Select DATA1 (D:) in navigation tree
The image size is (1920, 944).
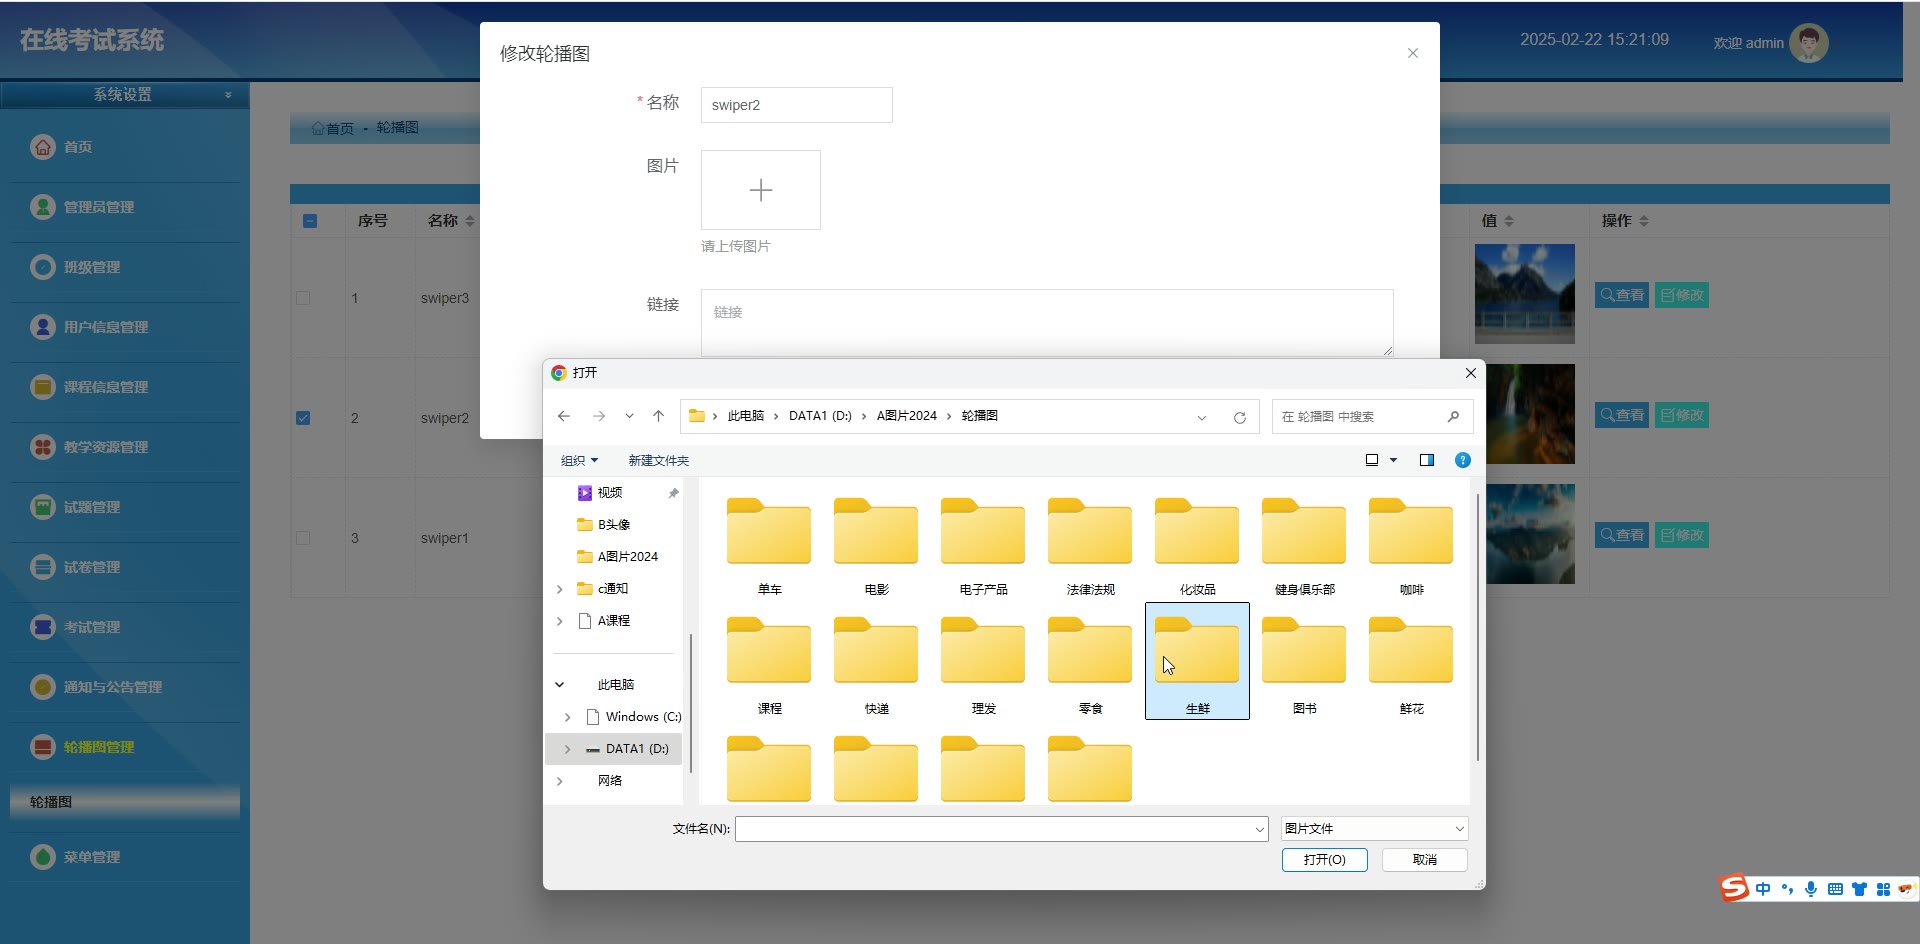tap(636, 749)
